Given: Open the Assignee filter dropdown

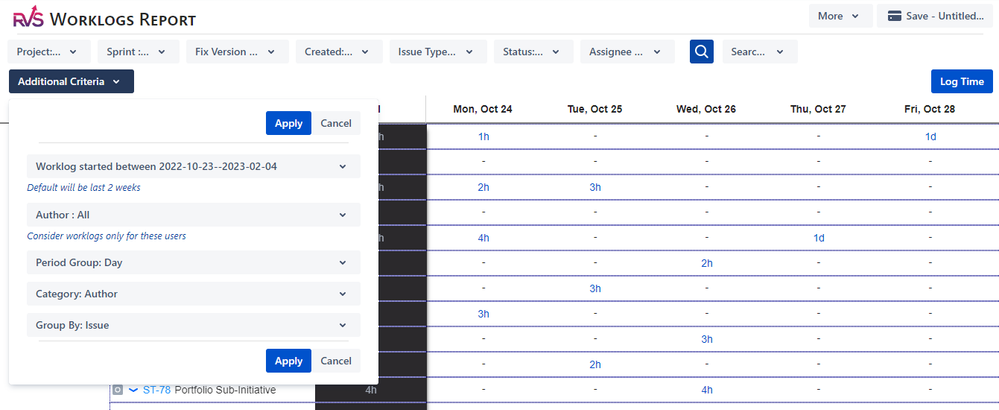Looking at the screenshot, I should (627, 52).
